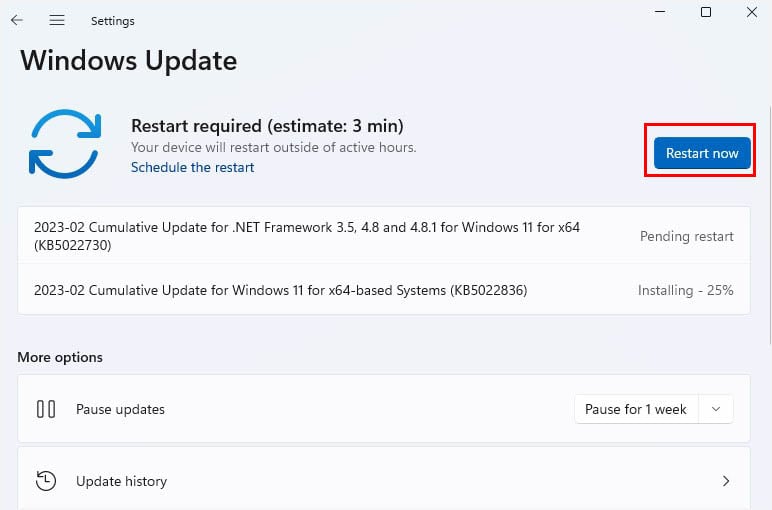
Task: Click the back arrow in title bar
Action: click(x=17, y=20)
